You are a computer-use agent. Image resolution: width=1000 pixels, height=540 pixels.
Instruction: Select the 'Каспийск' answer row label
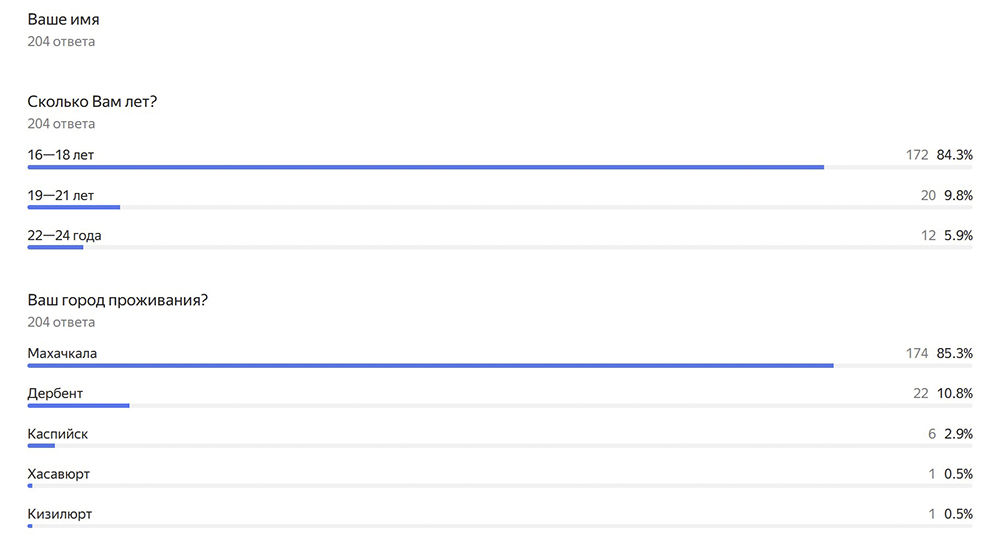coord(58,434)
